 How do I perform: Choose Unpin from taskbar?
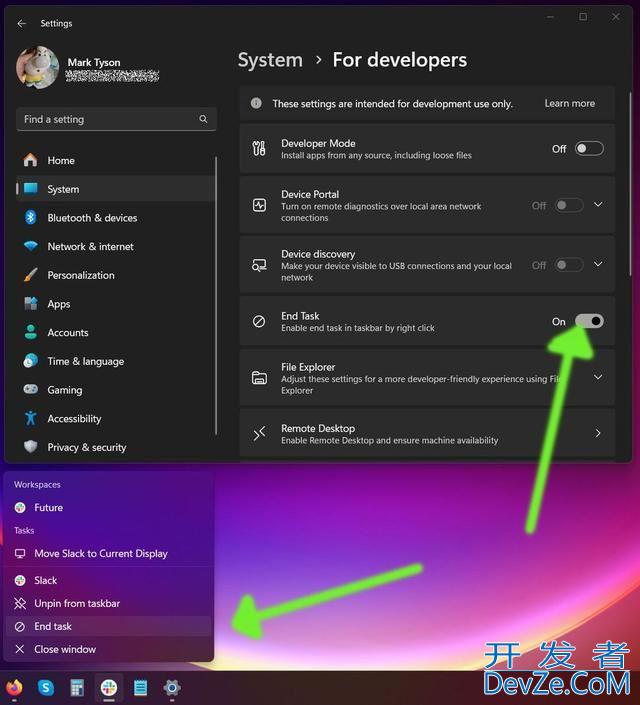tap(108, 603)
